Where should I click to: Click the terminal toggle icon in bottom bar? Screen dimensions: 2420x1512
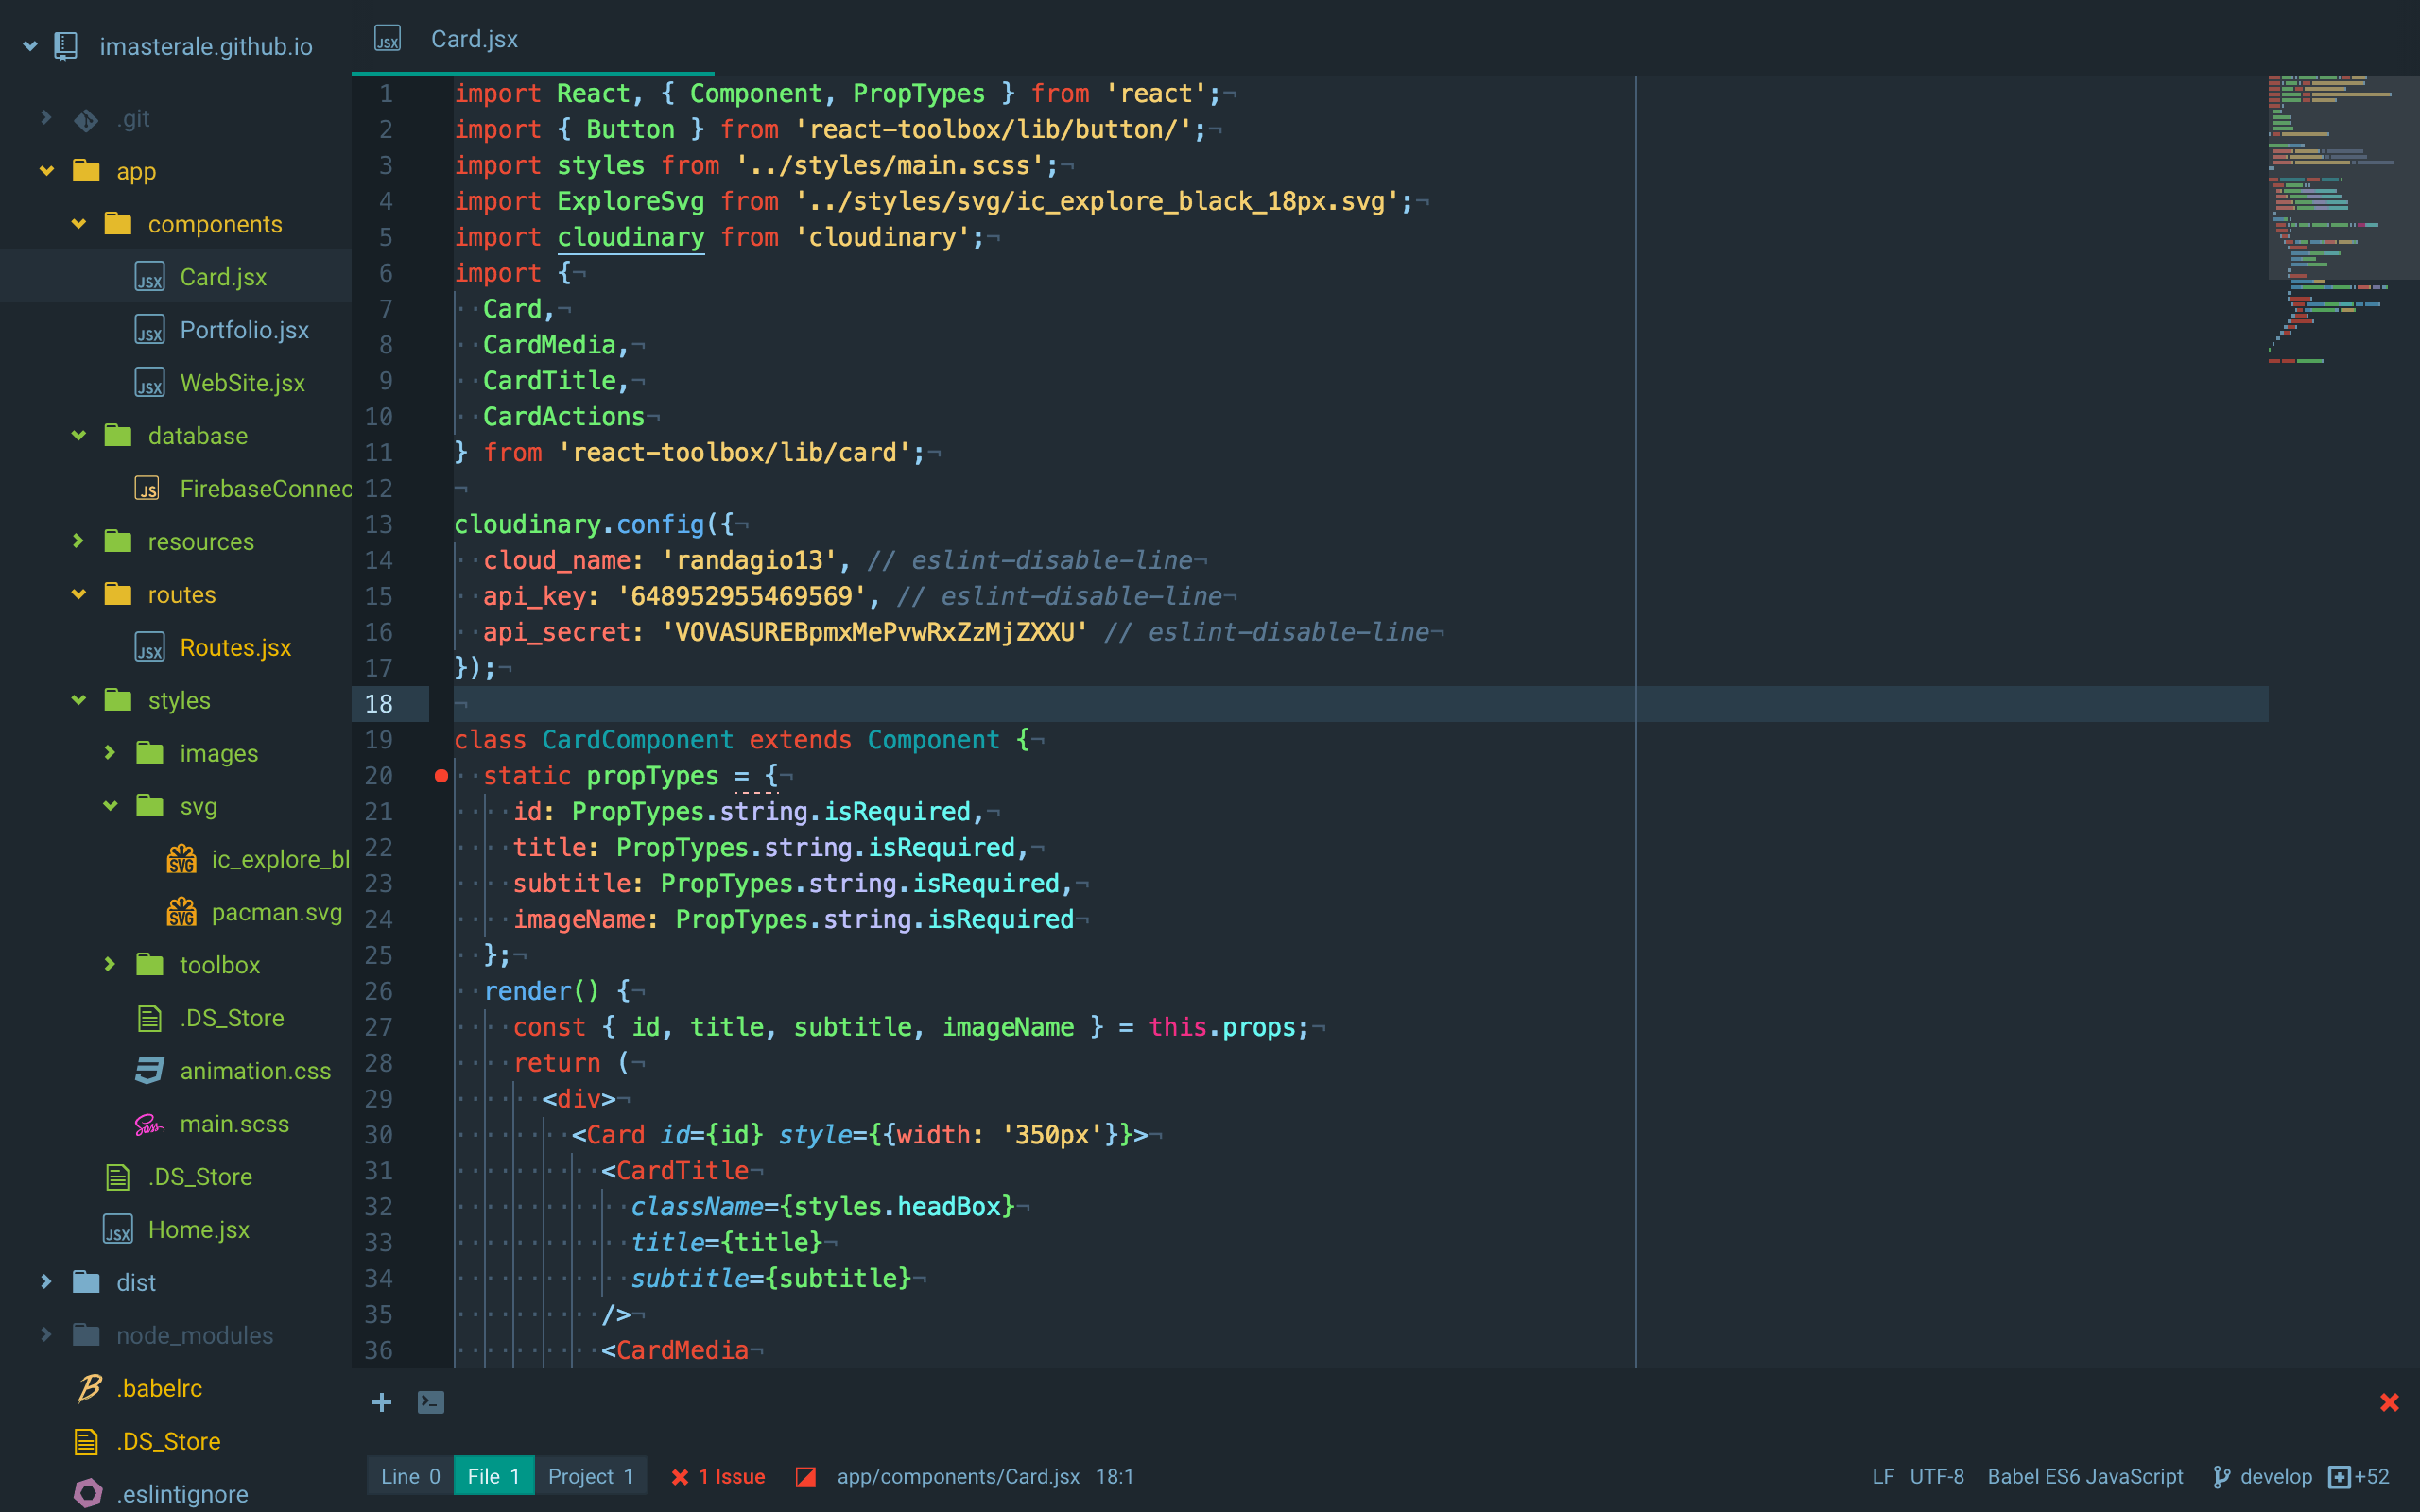coord(430,1402)
